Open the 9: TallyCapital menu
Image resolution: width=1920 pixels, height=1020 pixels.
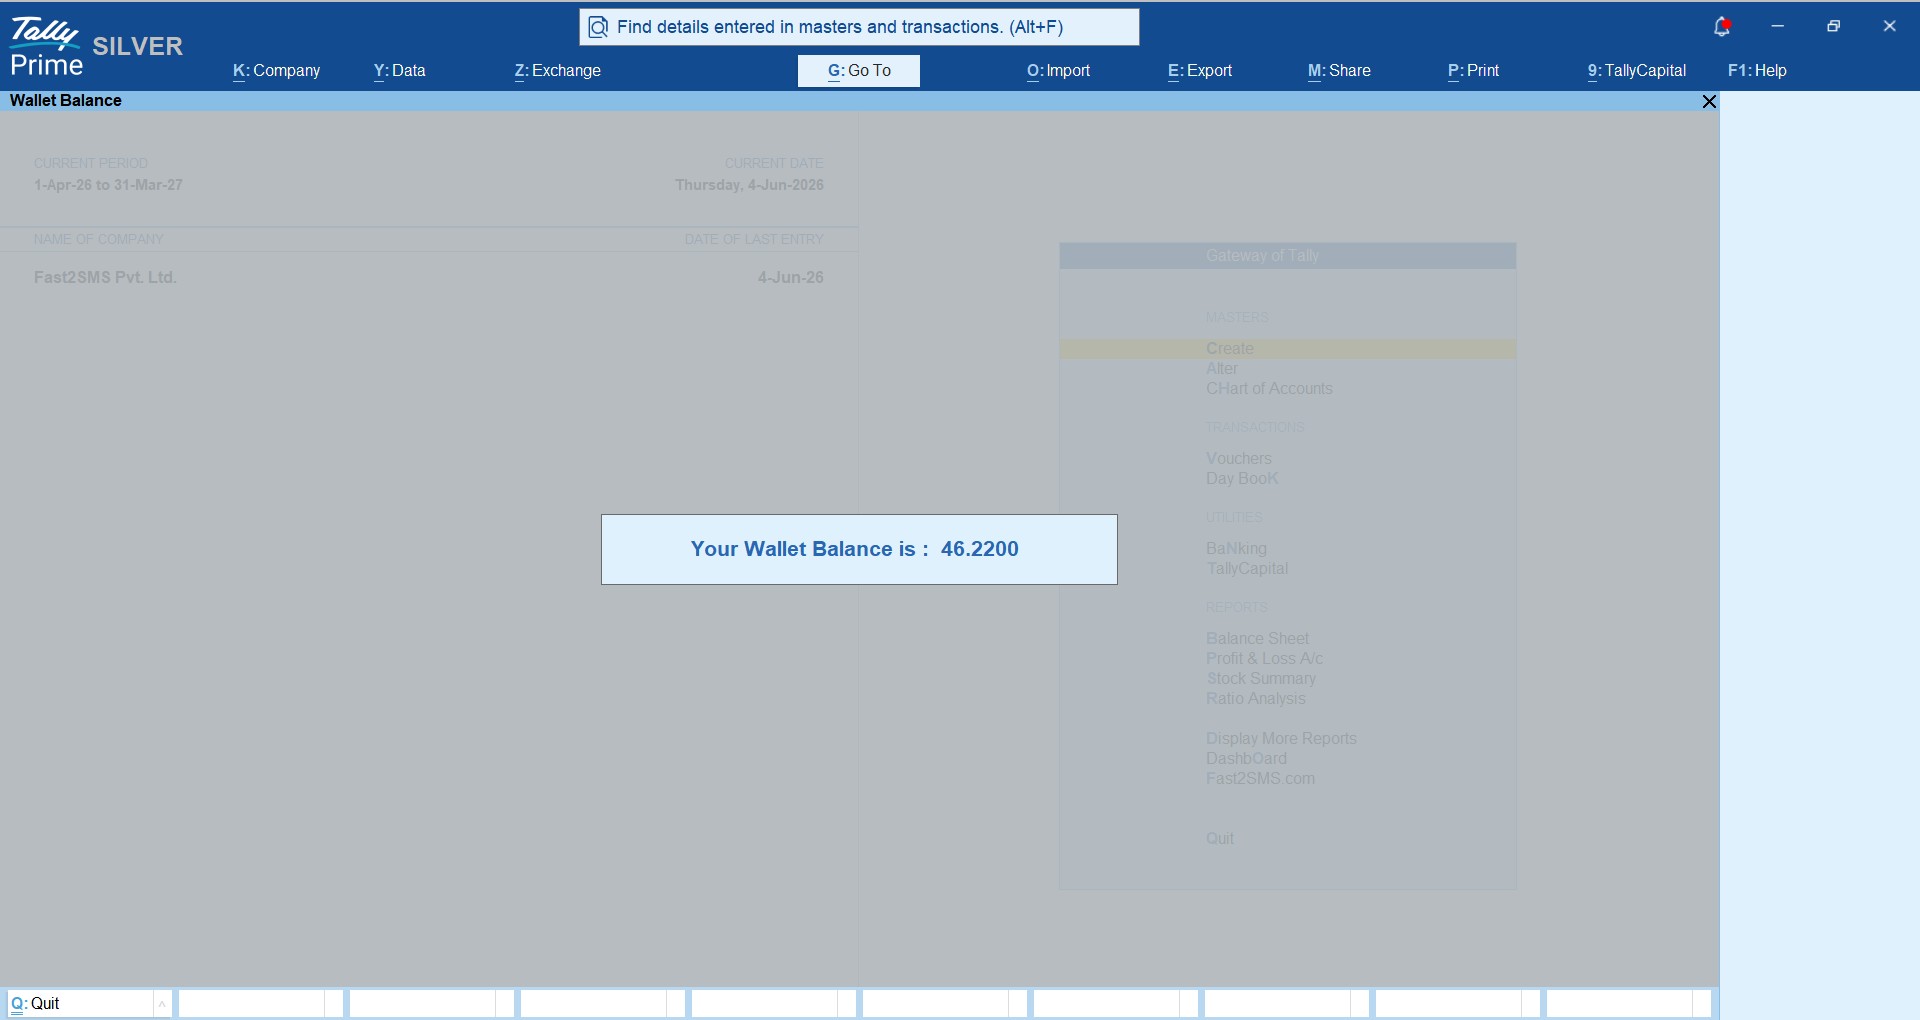coord(1637,71)
